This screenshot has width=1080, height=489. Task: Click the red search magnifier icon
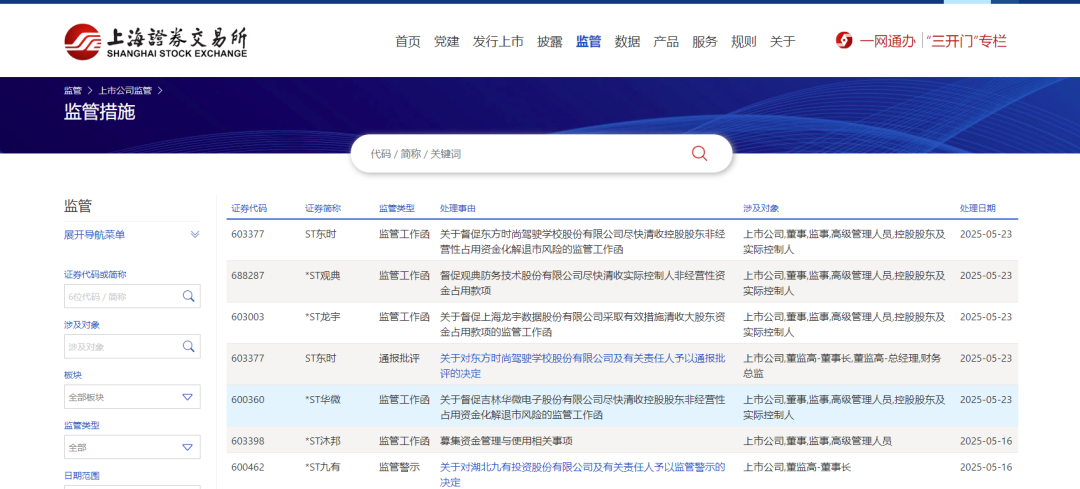699,154
